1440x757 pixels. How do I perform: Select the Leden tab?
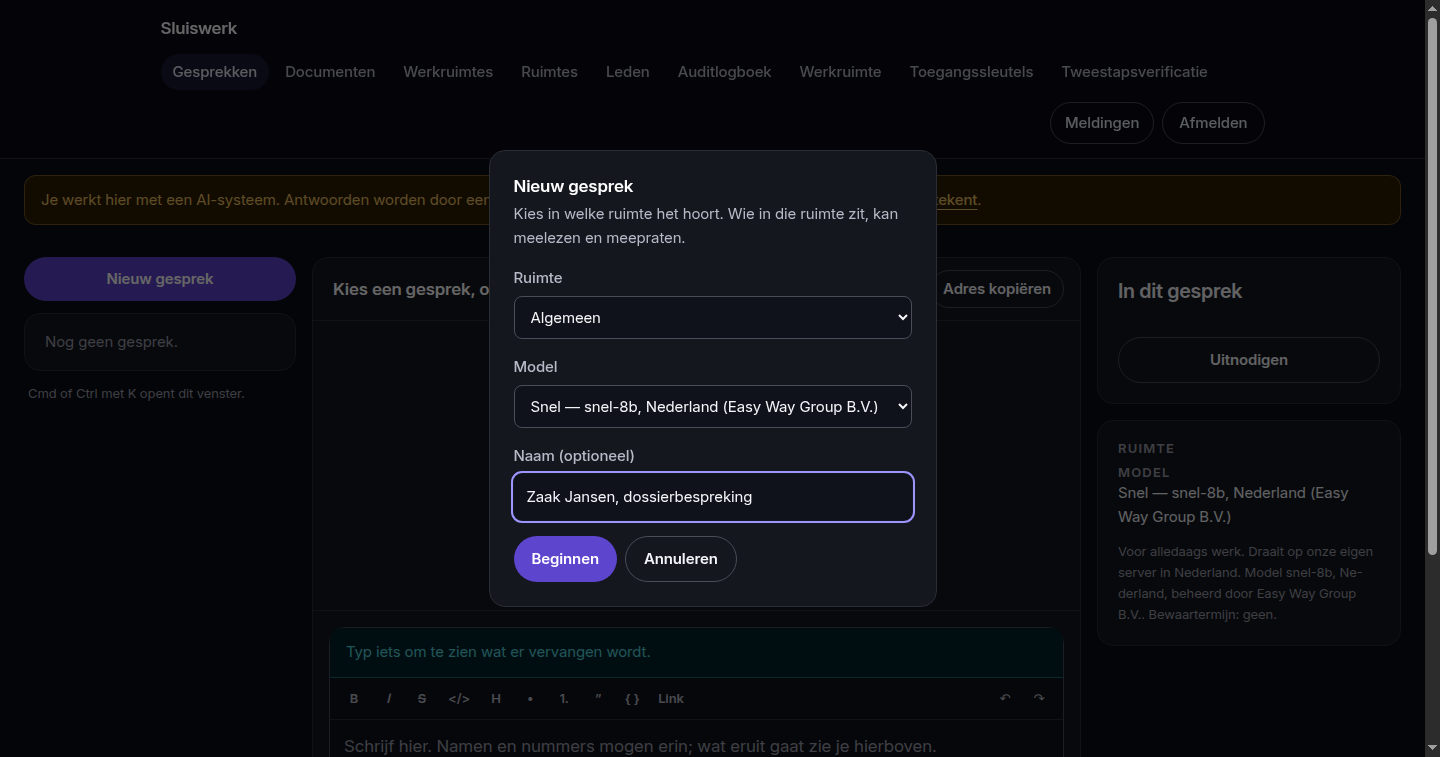click(x=628, y=72)
